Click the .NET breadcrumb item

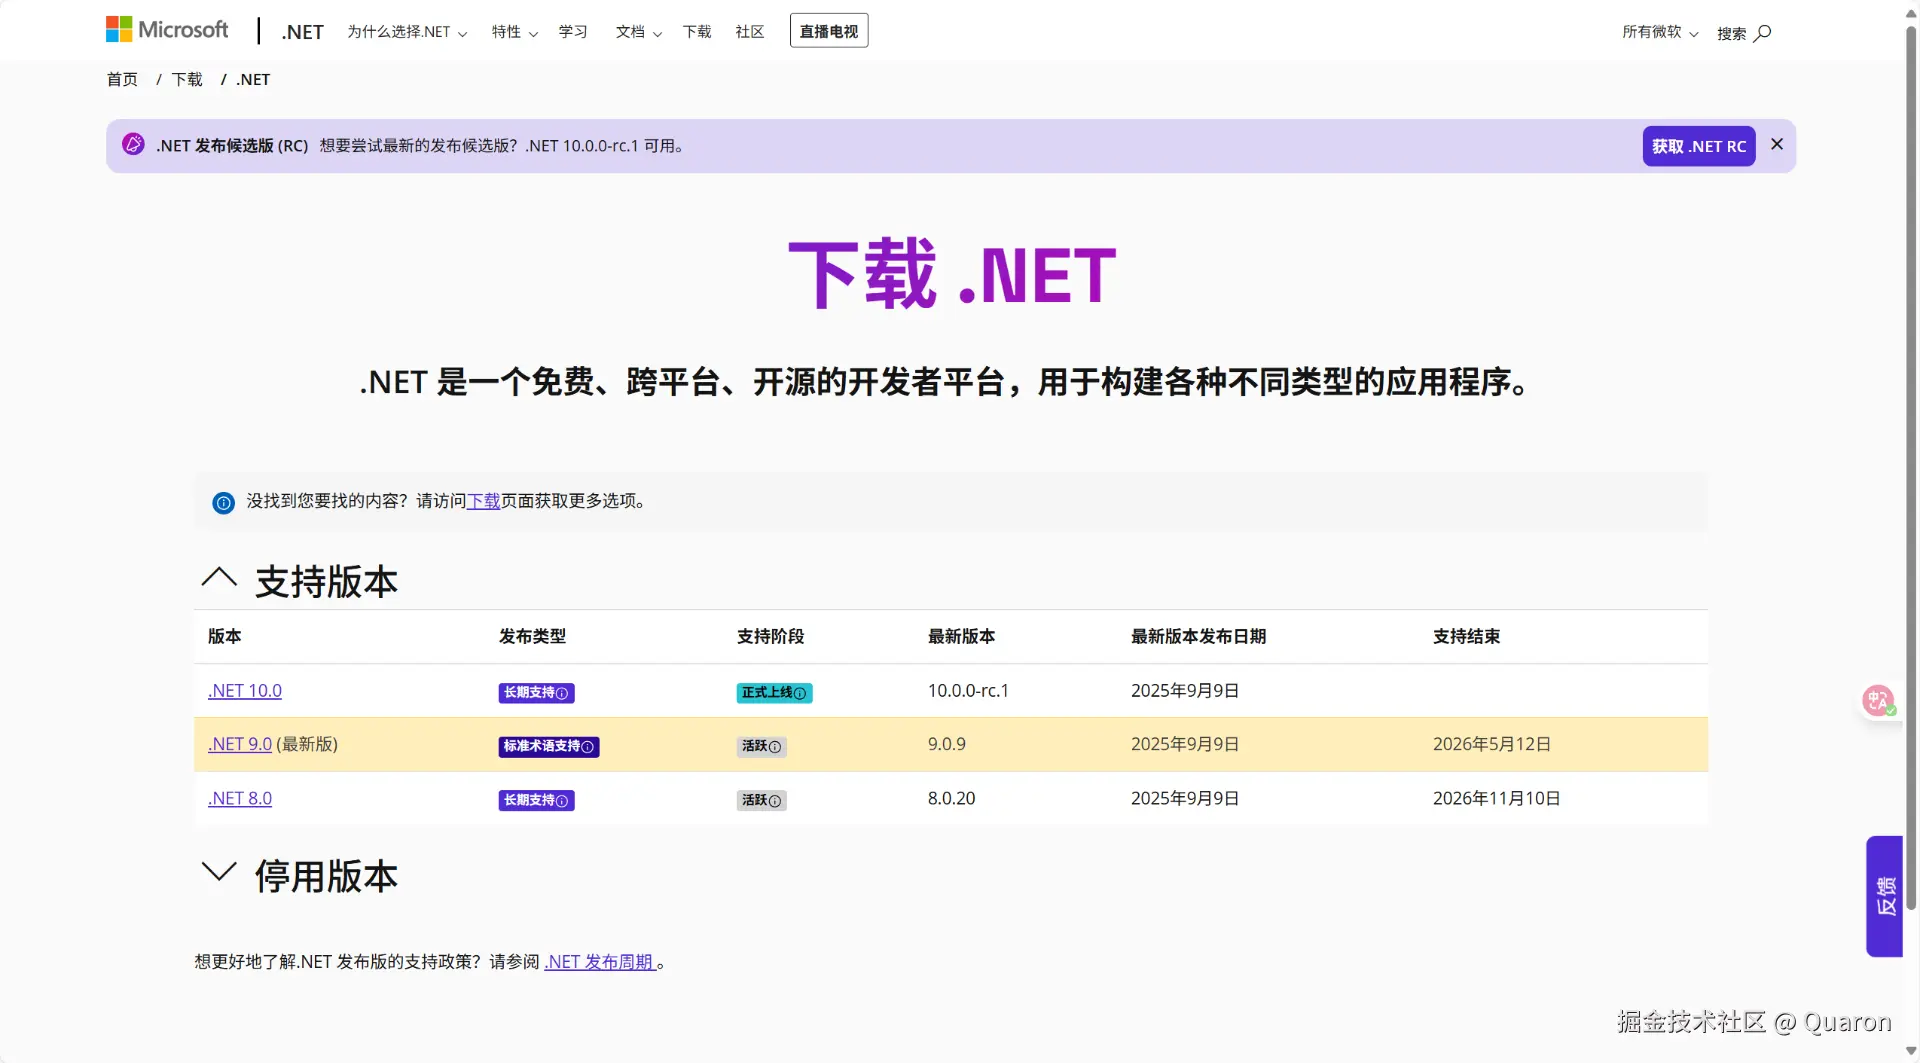click(253, 80)
